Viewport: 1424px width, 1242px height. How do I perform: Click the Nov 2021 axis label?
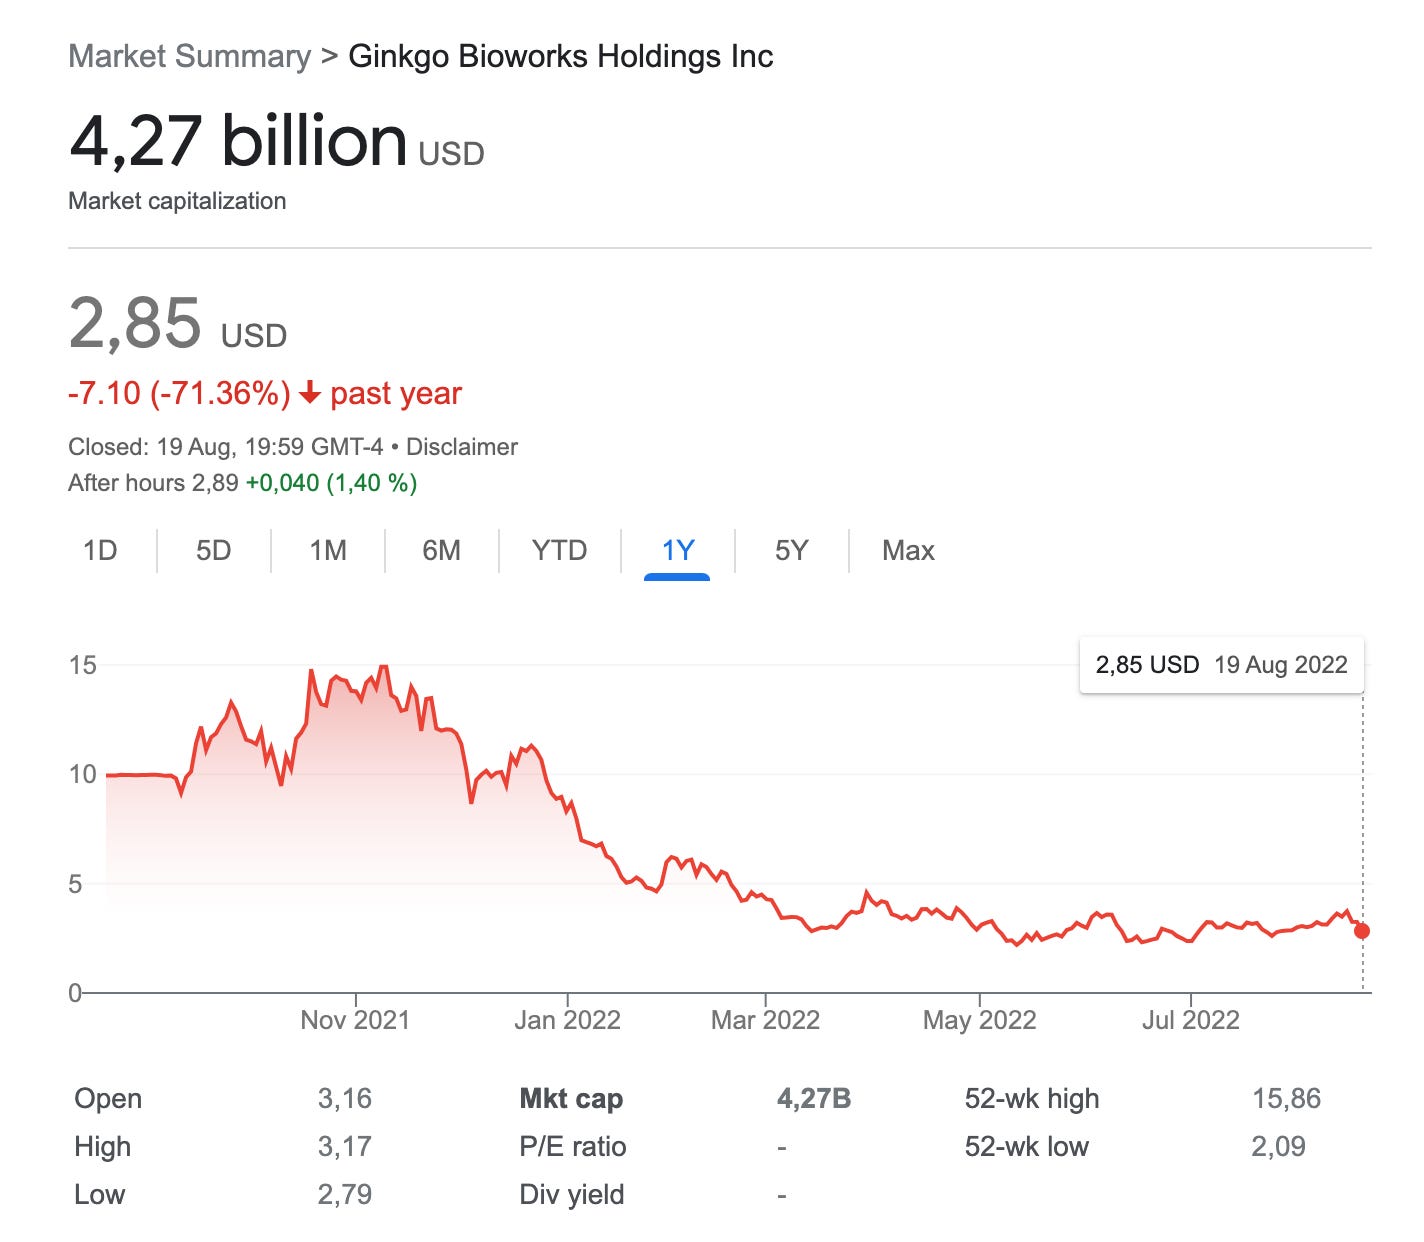click(x=355, y=1020)
